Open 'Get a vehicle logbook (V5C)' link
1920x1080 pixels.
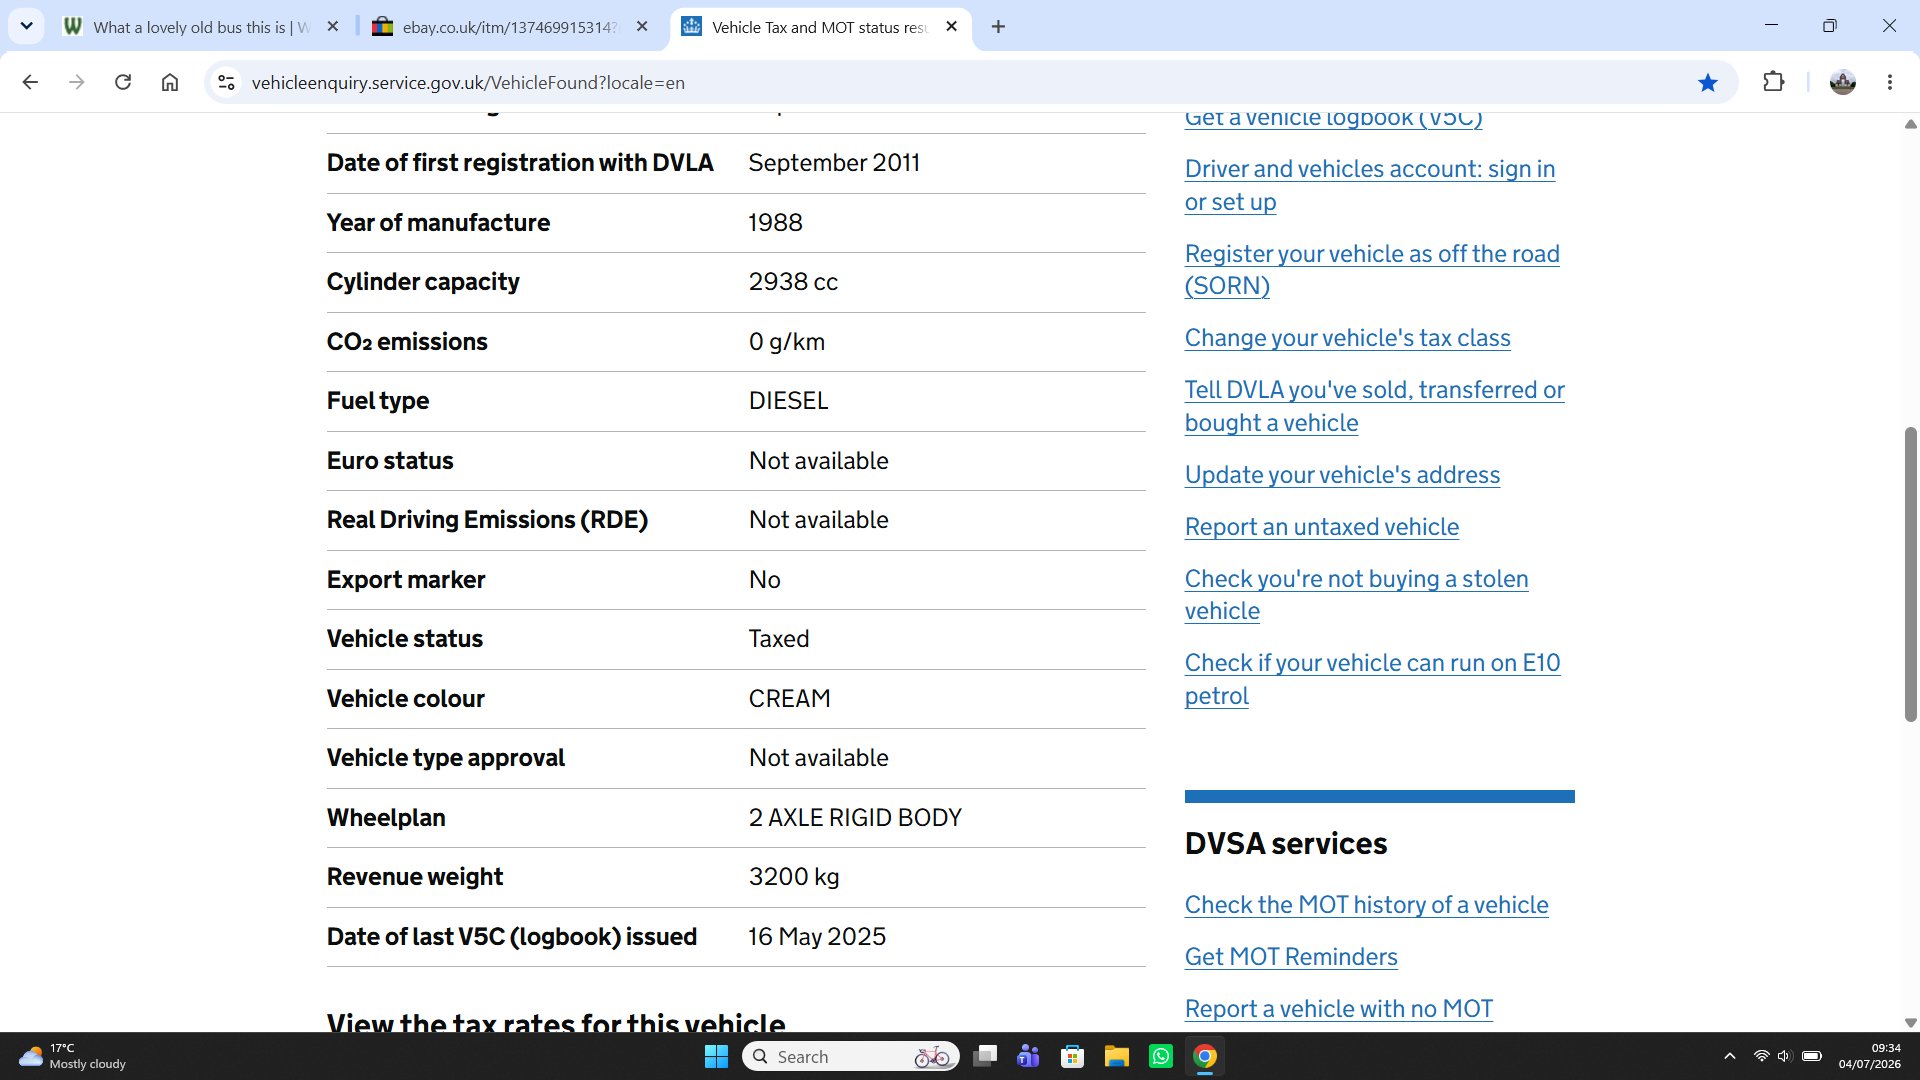1333,120
